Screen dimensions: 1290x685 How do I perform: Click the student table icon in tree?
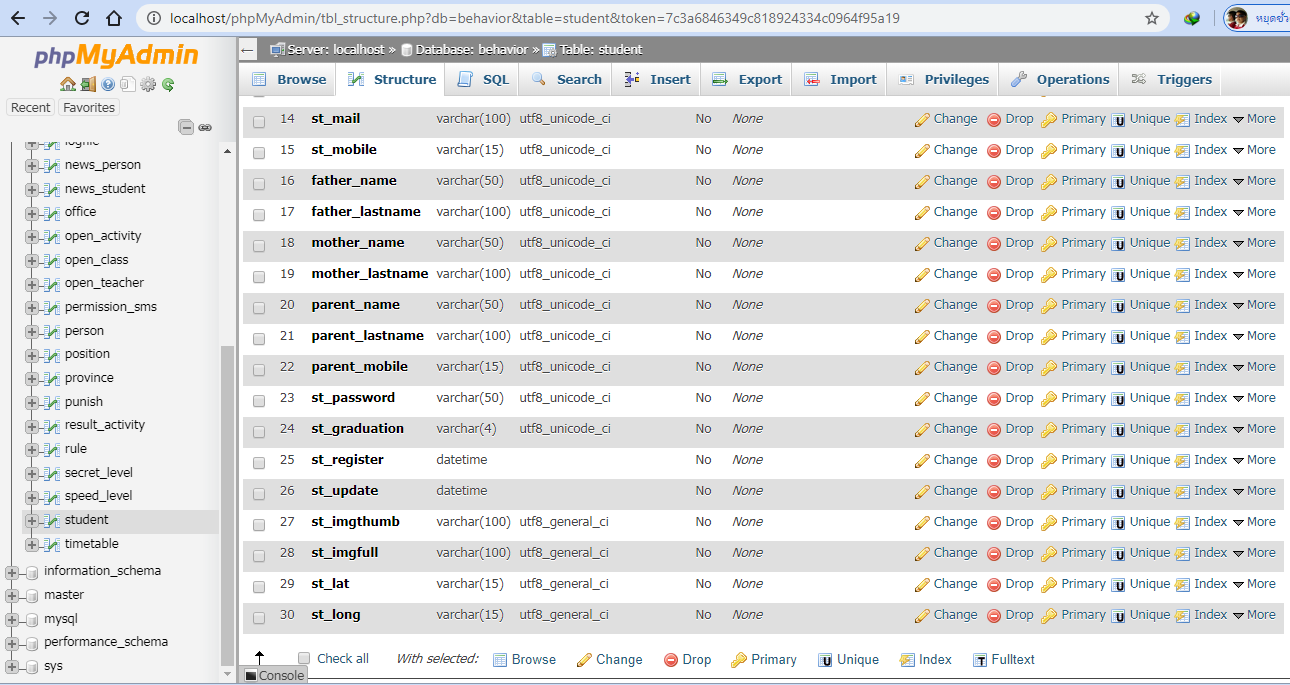point(52,521)
